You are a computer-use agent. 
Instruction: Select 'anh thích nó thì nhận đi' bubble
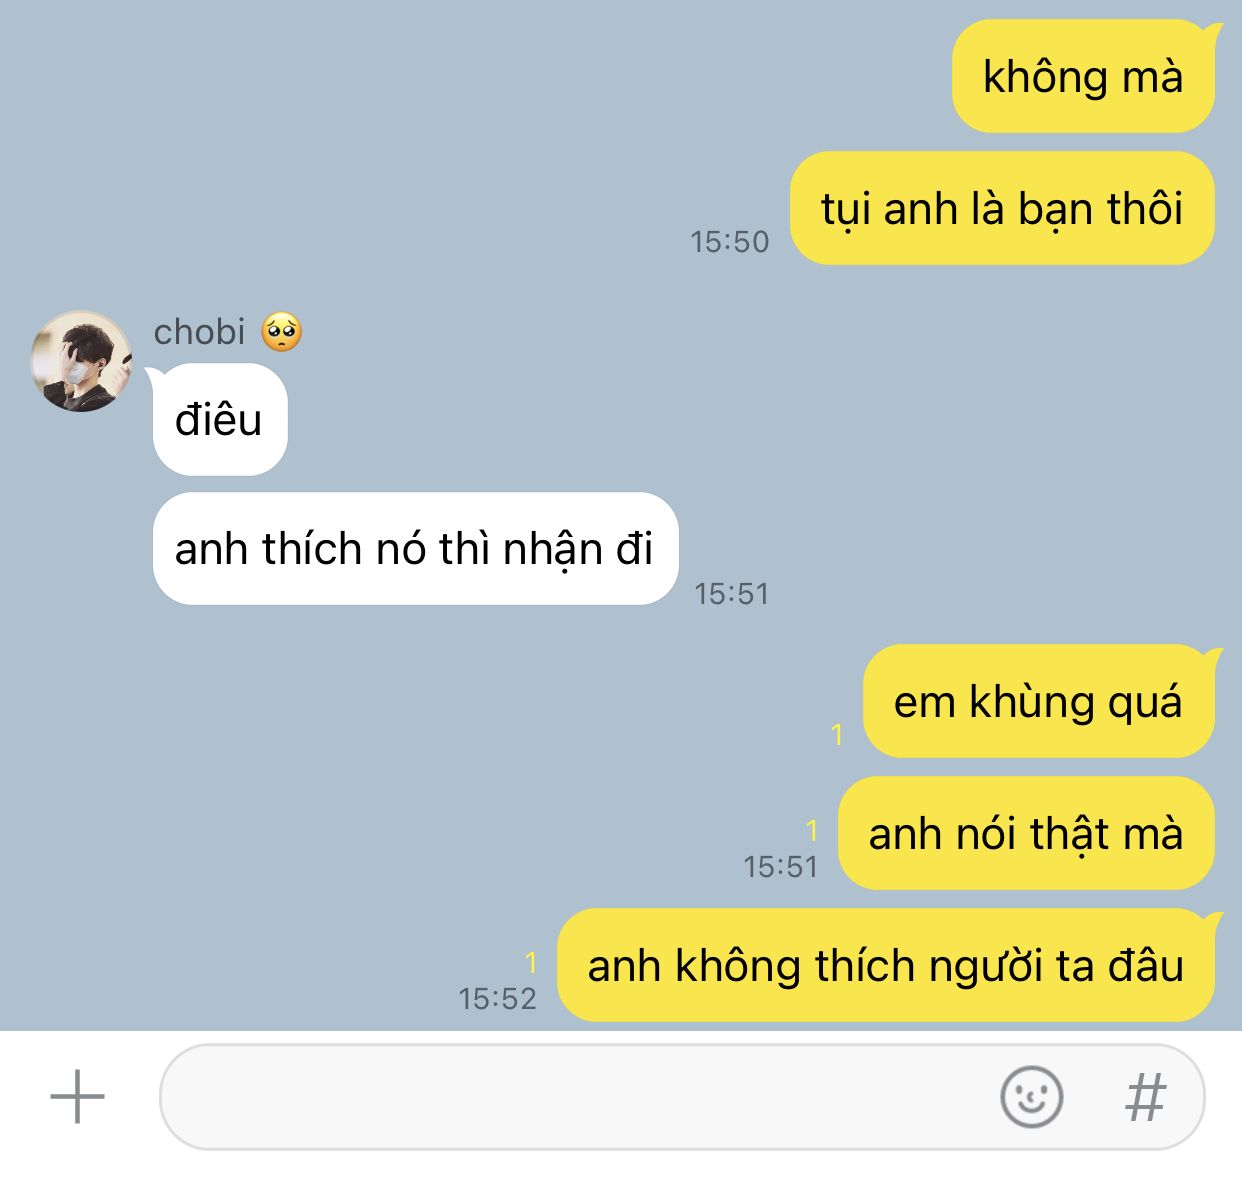pos(415,548)
